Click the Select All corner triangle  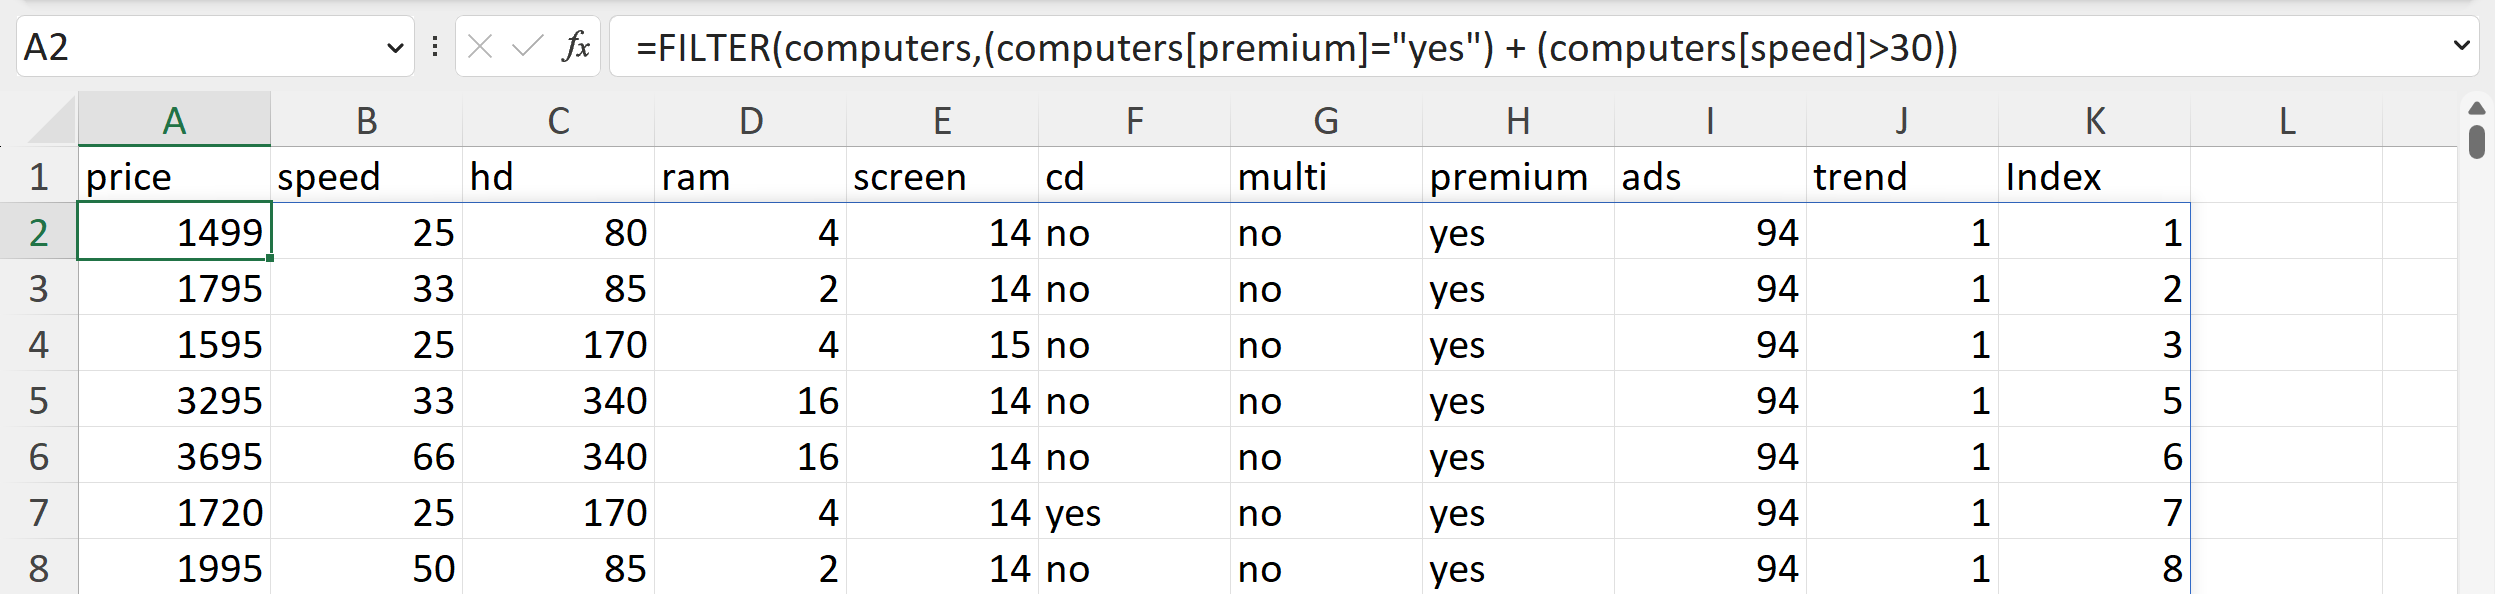click(52, 122)
